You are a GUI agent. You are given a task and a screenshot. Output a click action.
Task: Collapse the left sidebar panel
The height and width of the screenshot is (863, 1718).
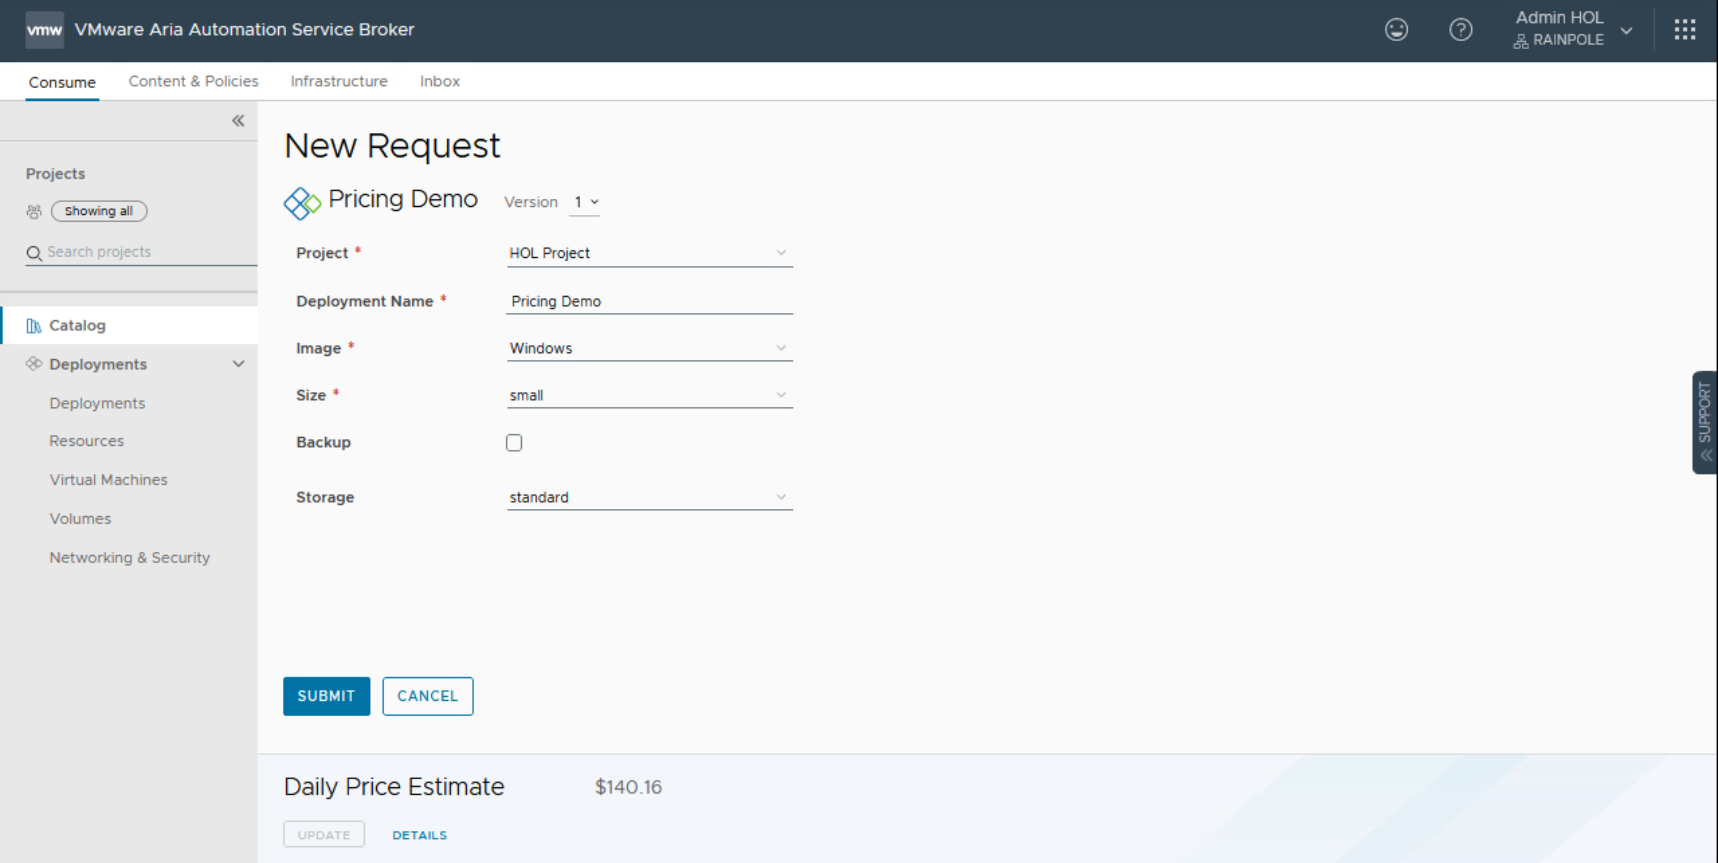pos(238,121)
